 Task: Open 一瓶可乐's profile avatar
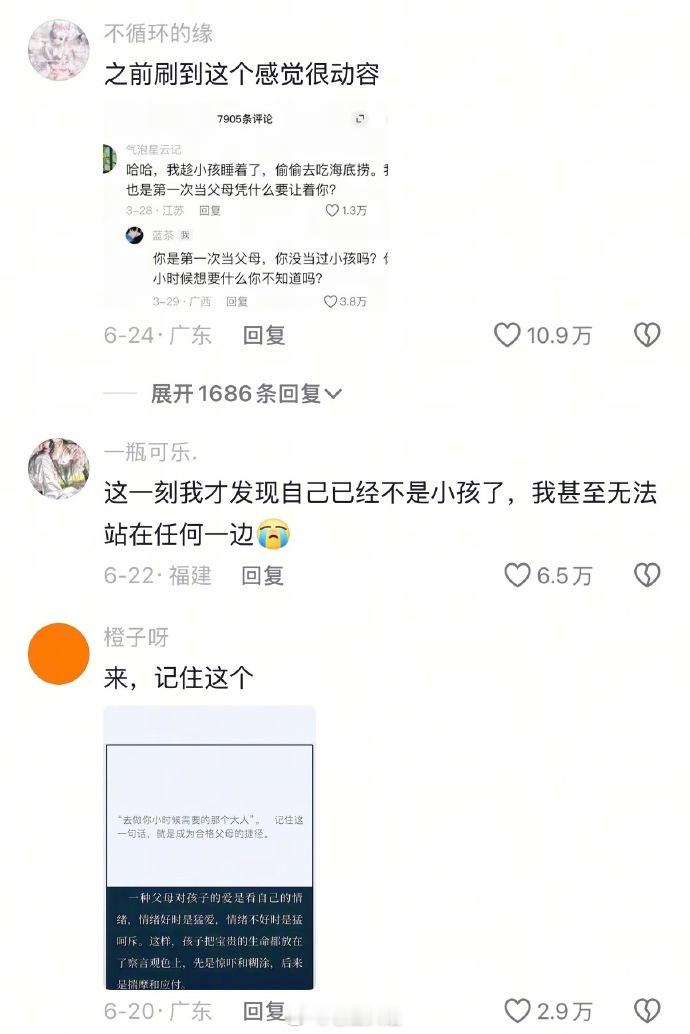pyautogui.click(x=59, y=468)
